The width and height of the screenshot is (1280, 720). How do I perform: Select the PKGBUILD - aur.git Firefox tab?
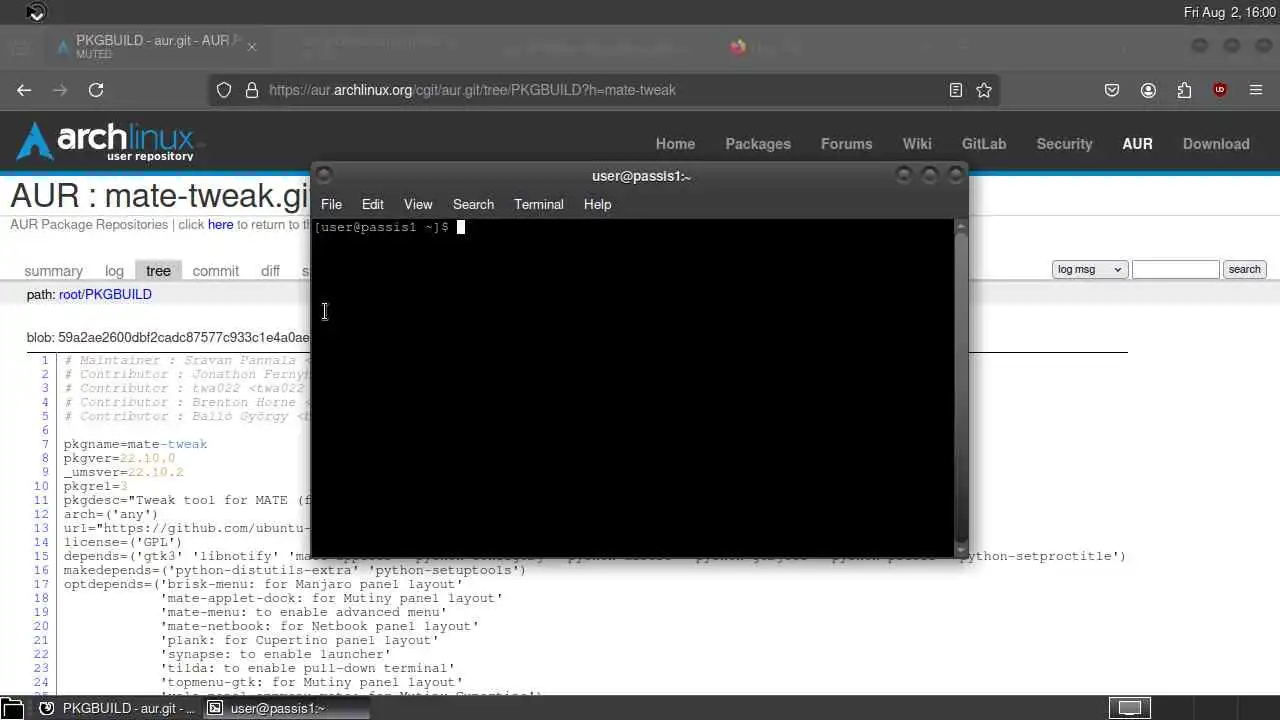[158, 46]
